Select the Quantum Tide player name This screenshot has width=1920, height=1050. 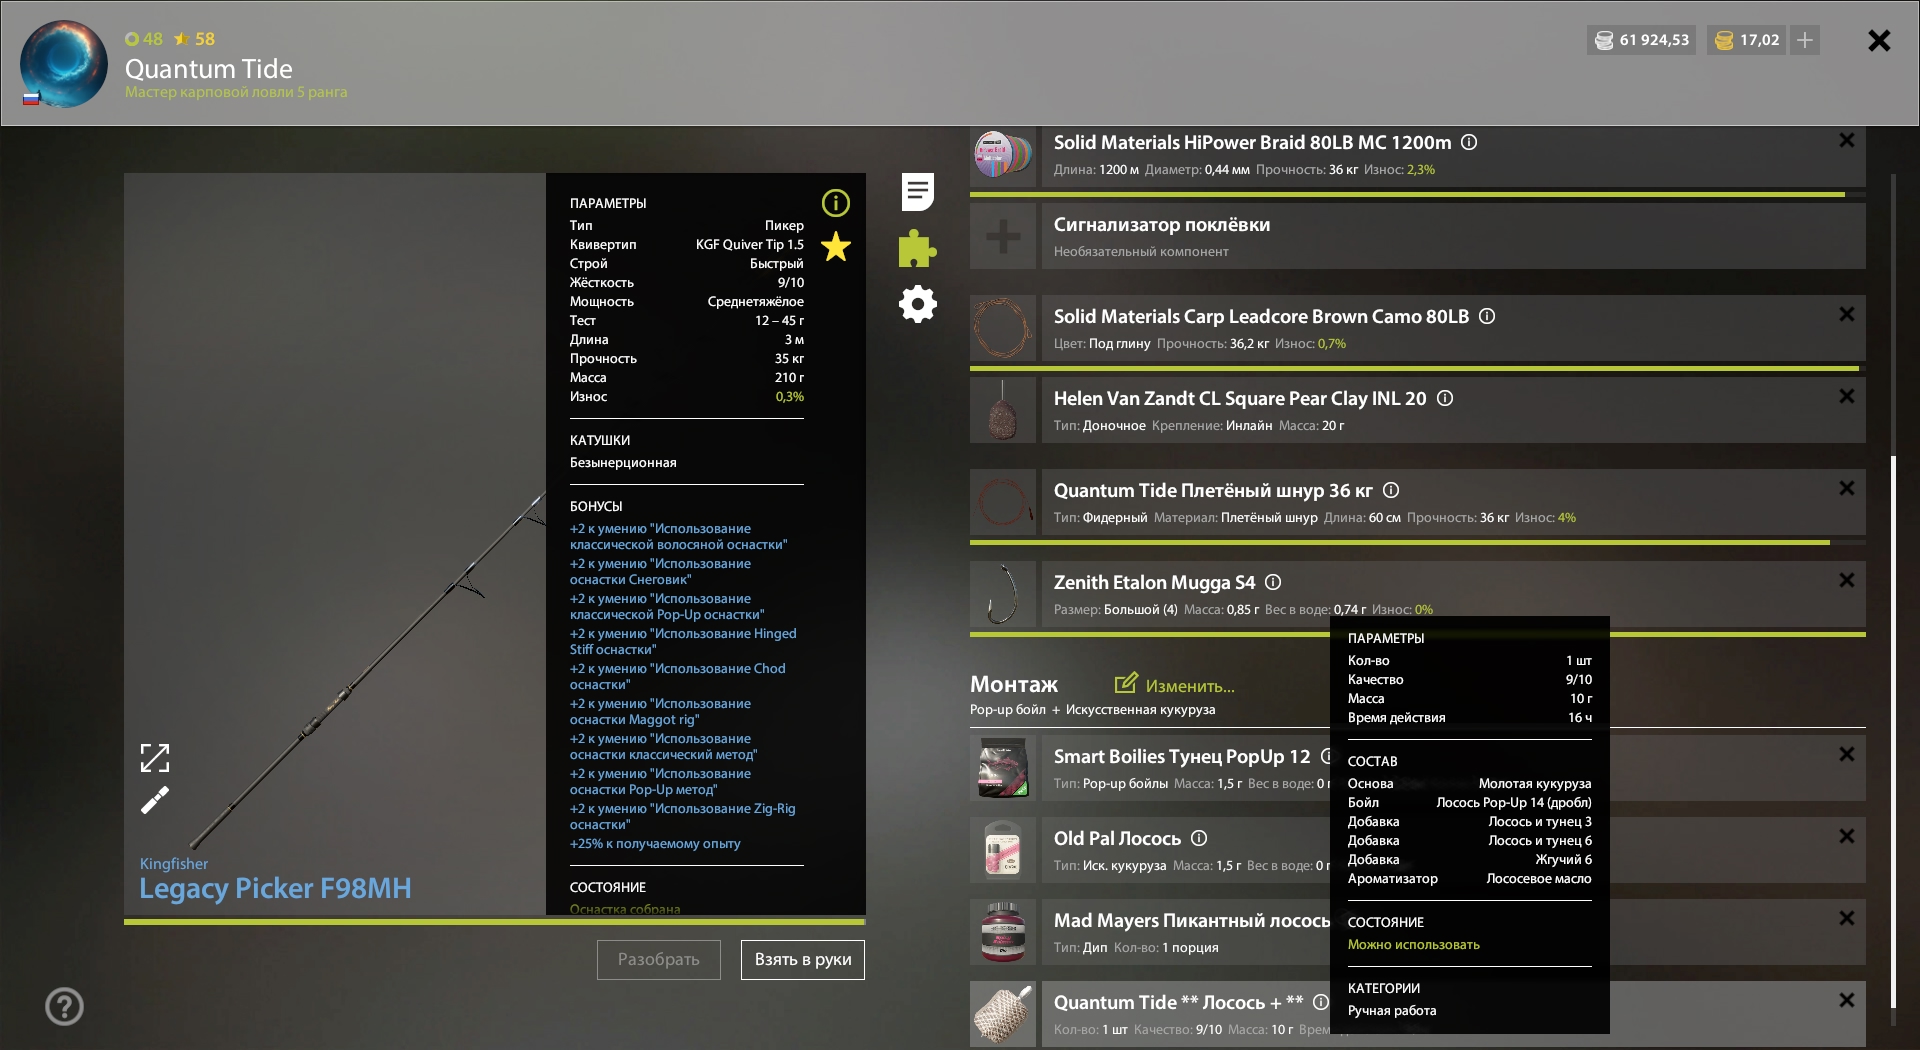point(209,69)
